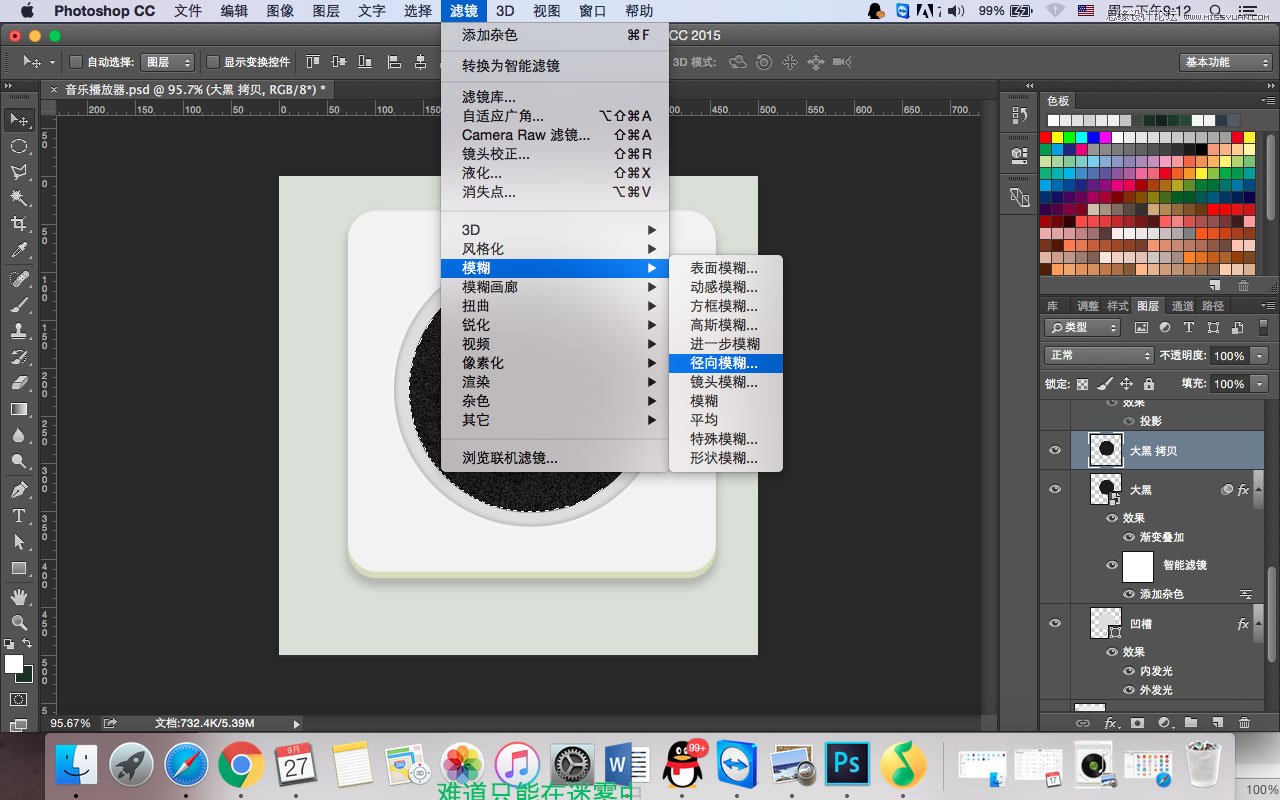
Task: Open Photoshop from the Dock
Action: [x=847, y=765]
